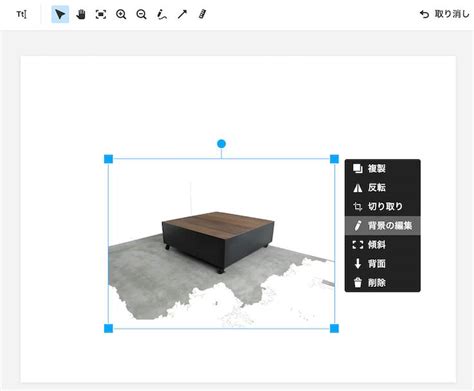Choose 傾斜 skew option
The image size is (474, 391).
tap(382, 245)
